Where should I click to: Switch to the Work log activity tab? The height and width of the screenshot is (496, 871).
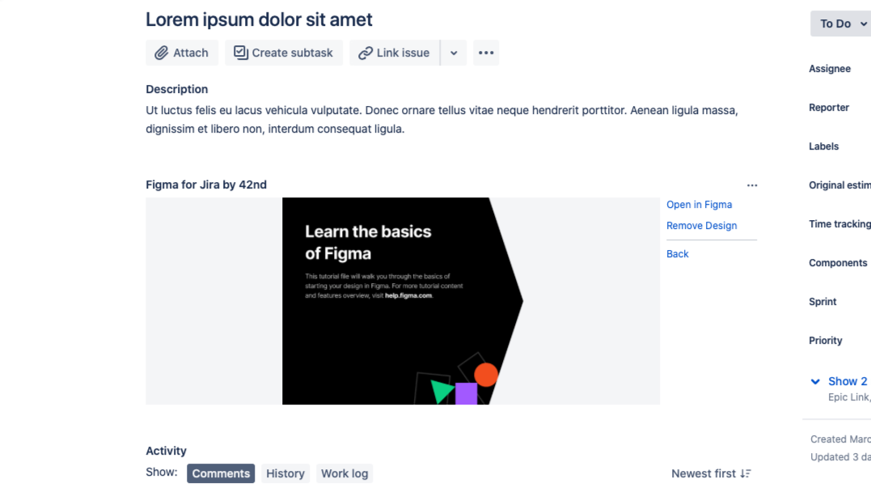[344, 473]
